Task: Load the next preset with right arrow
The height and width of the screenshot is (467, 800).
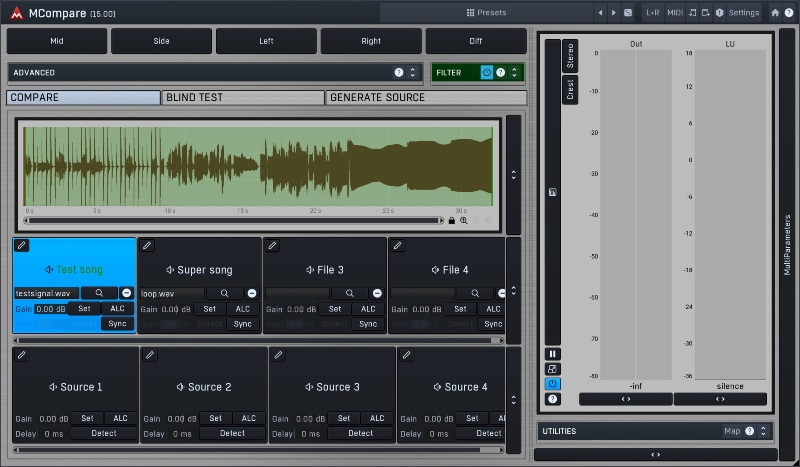Action: 614,12
